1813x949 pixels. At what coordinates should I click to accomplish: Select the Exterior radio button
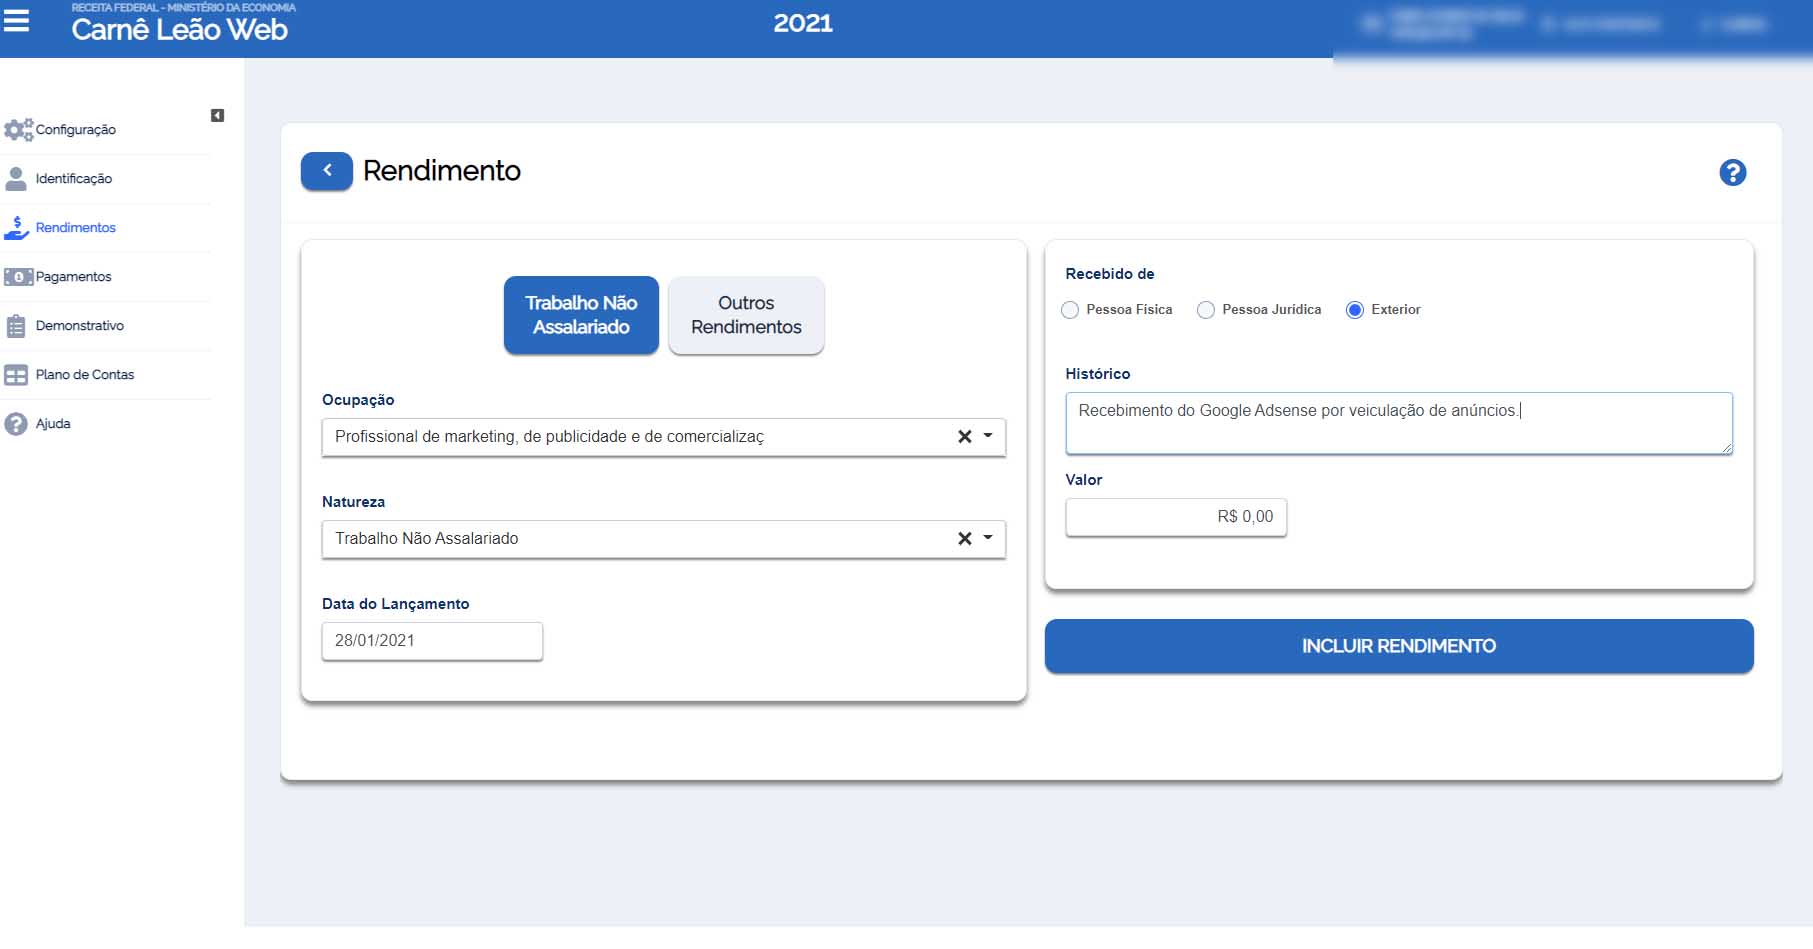1355,310
